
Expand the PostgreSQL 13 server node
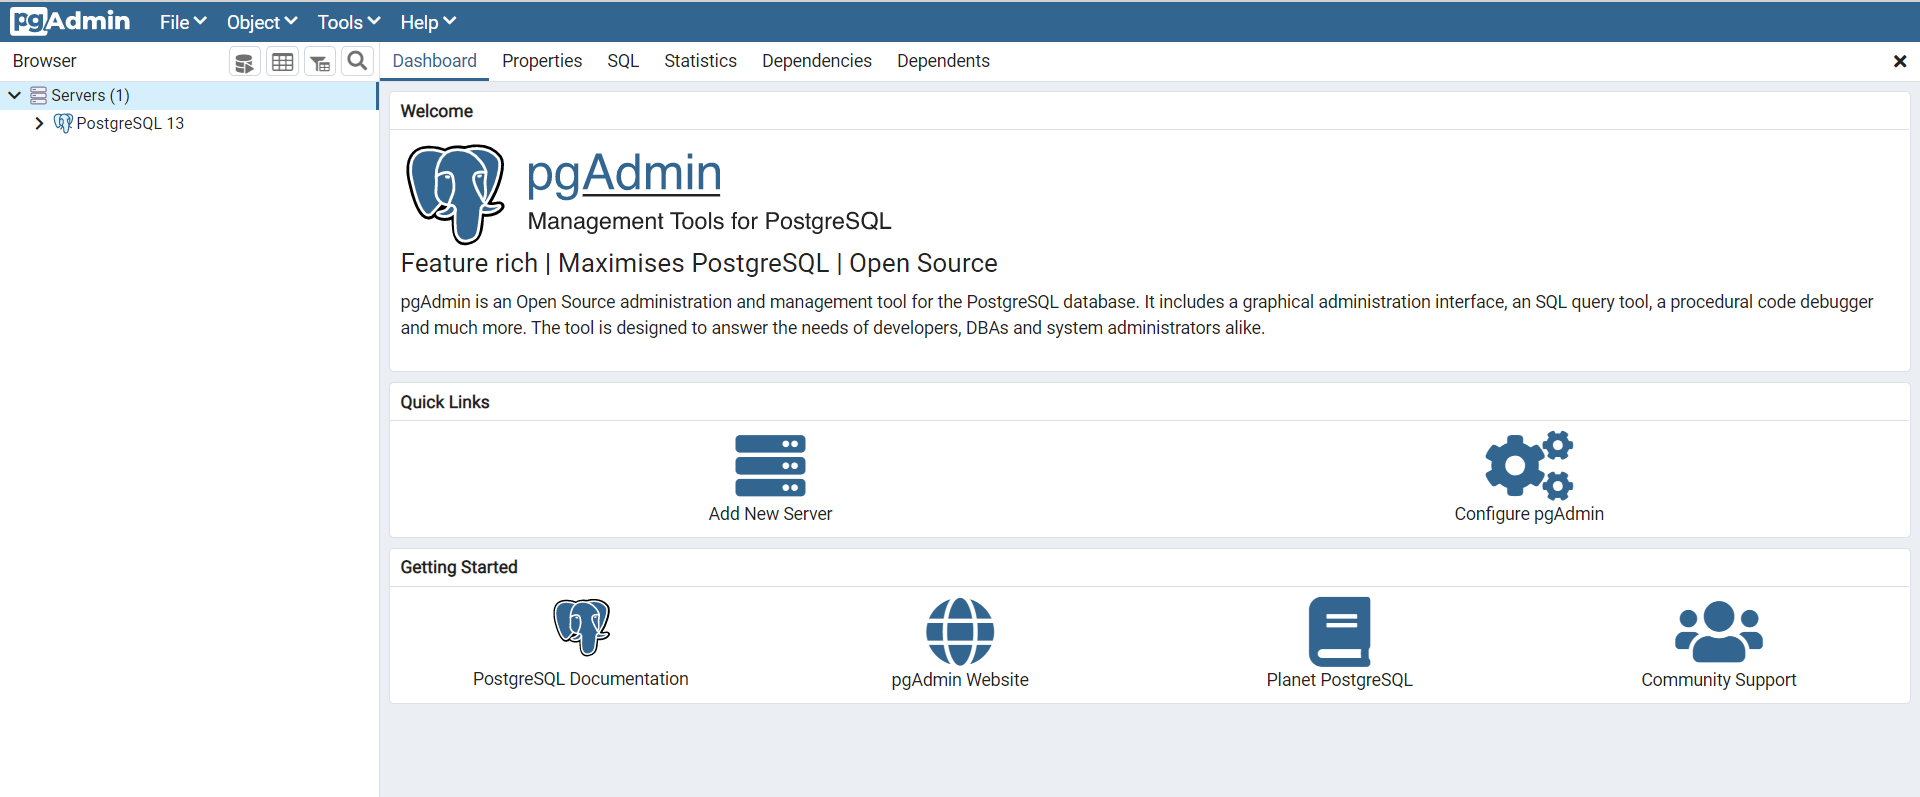point(39,123)
